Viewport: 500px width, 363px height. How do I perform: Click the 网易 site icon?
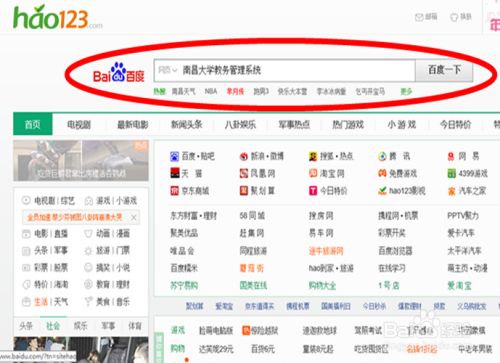point(451,156)
